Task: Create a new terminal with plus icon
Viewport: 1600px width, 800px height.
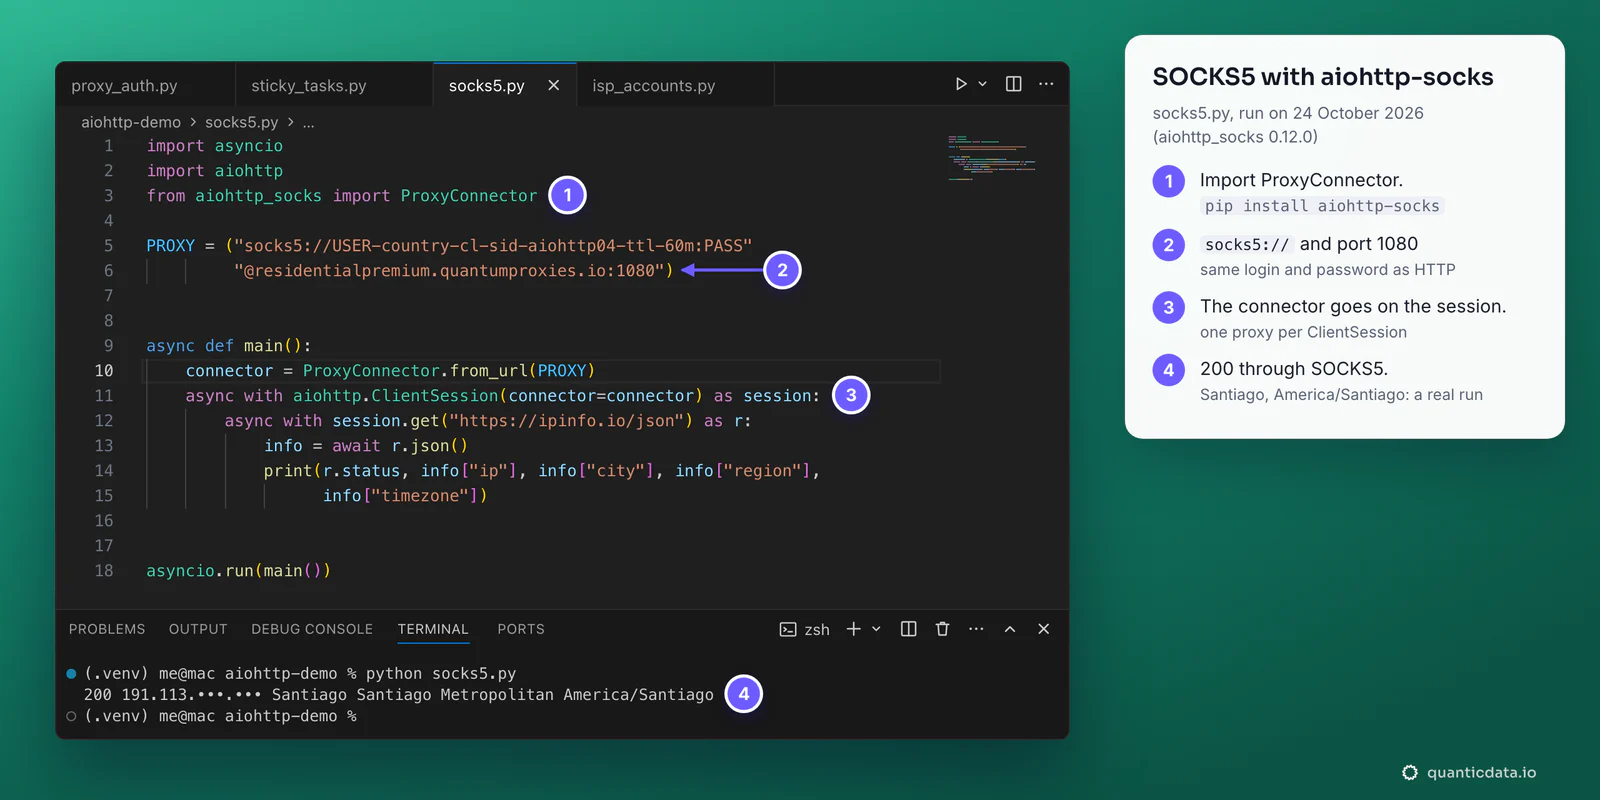Action: point(854,629)
